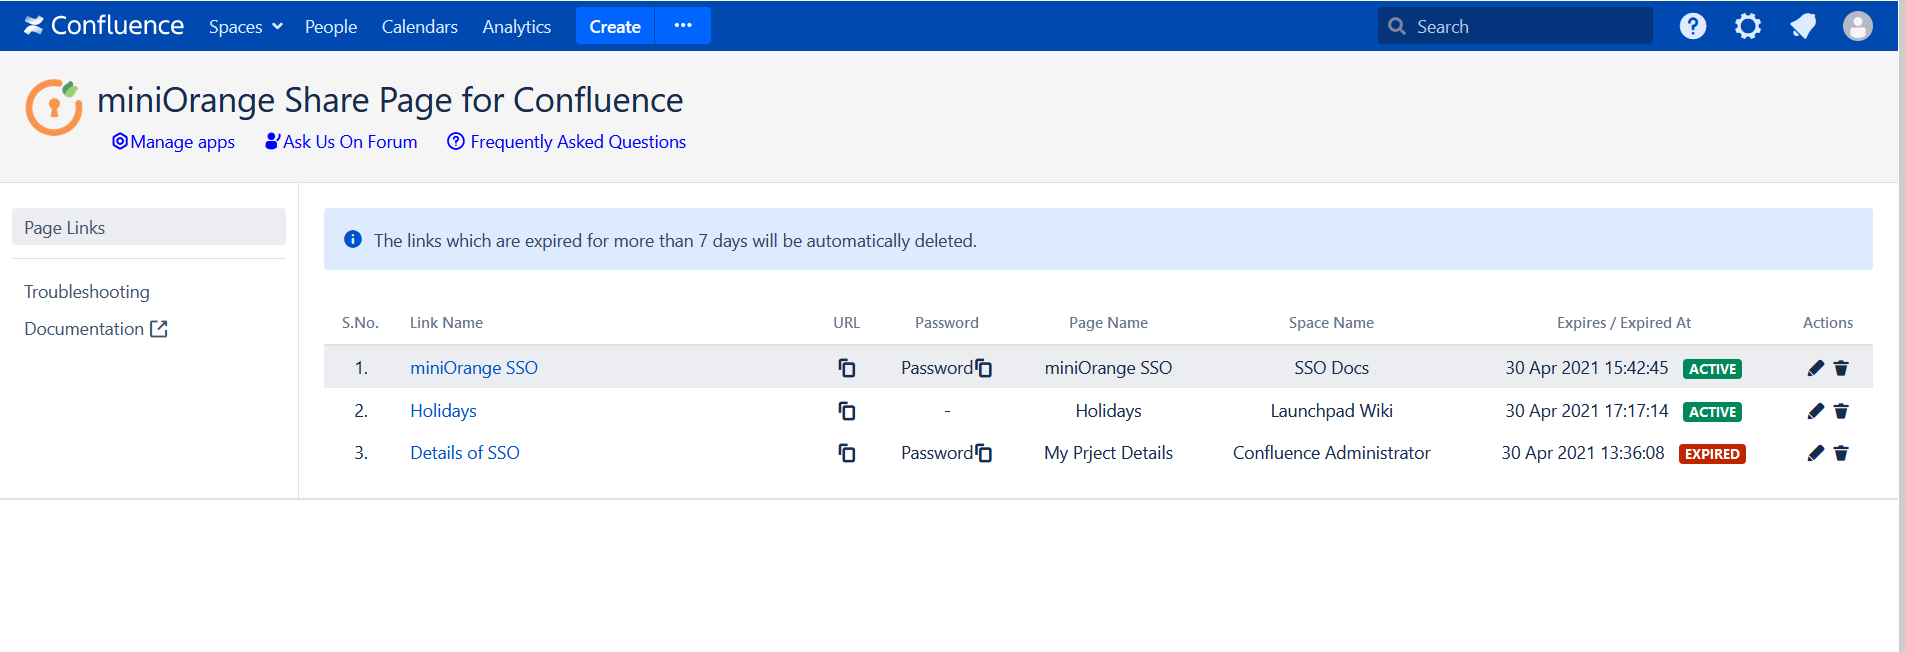Copy password for Details of SSO row

click(984, 453)
